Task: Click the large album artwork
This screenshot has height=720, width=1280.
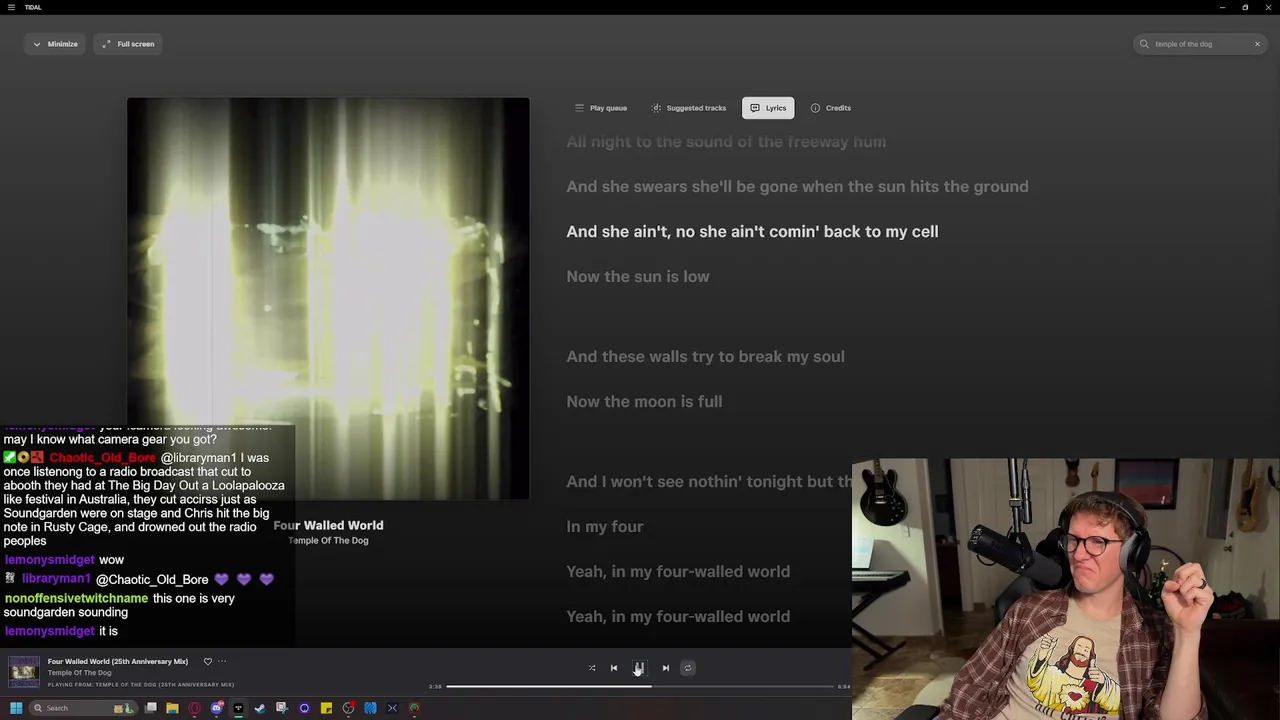Action: click(328, 298)
